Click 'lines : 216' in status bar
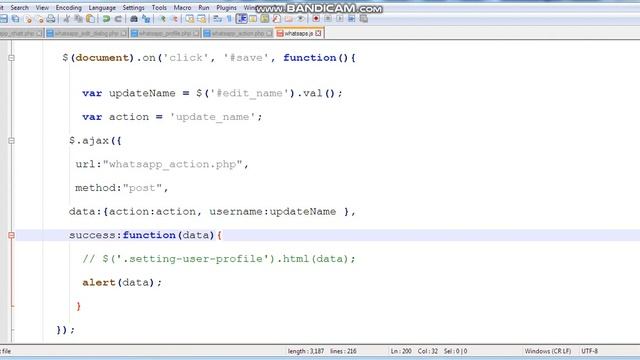 343,351
